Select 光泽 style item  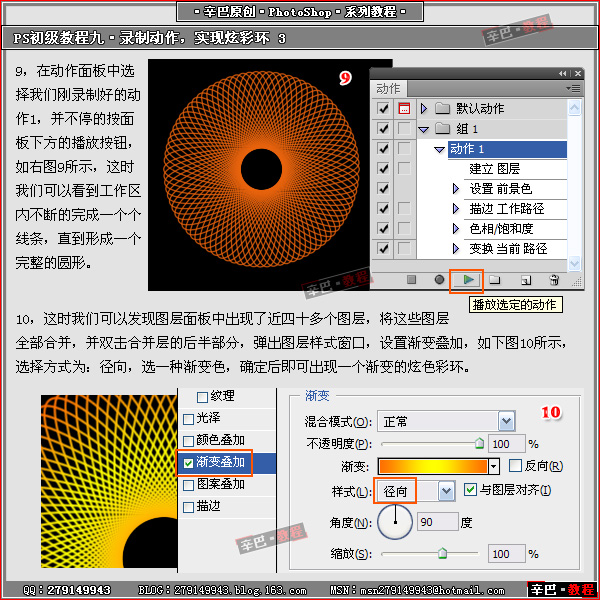coord(208,418)
